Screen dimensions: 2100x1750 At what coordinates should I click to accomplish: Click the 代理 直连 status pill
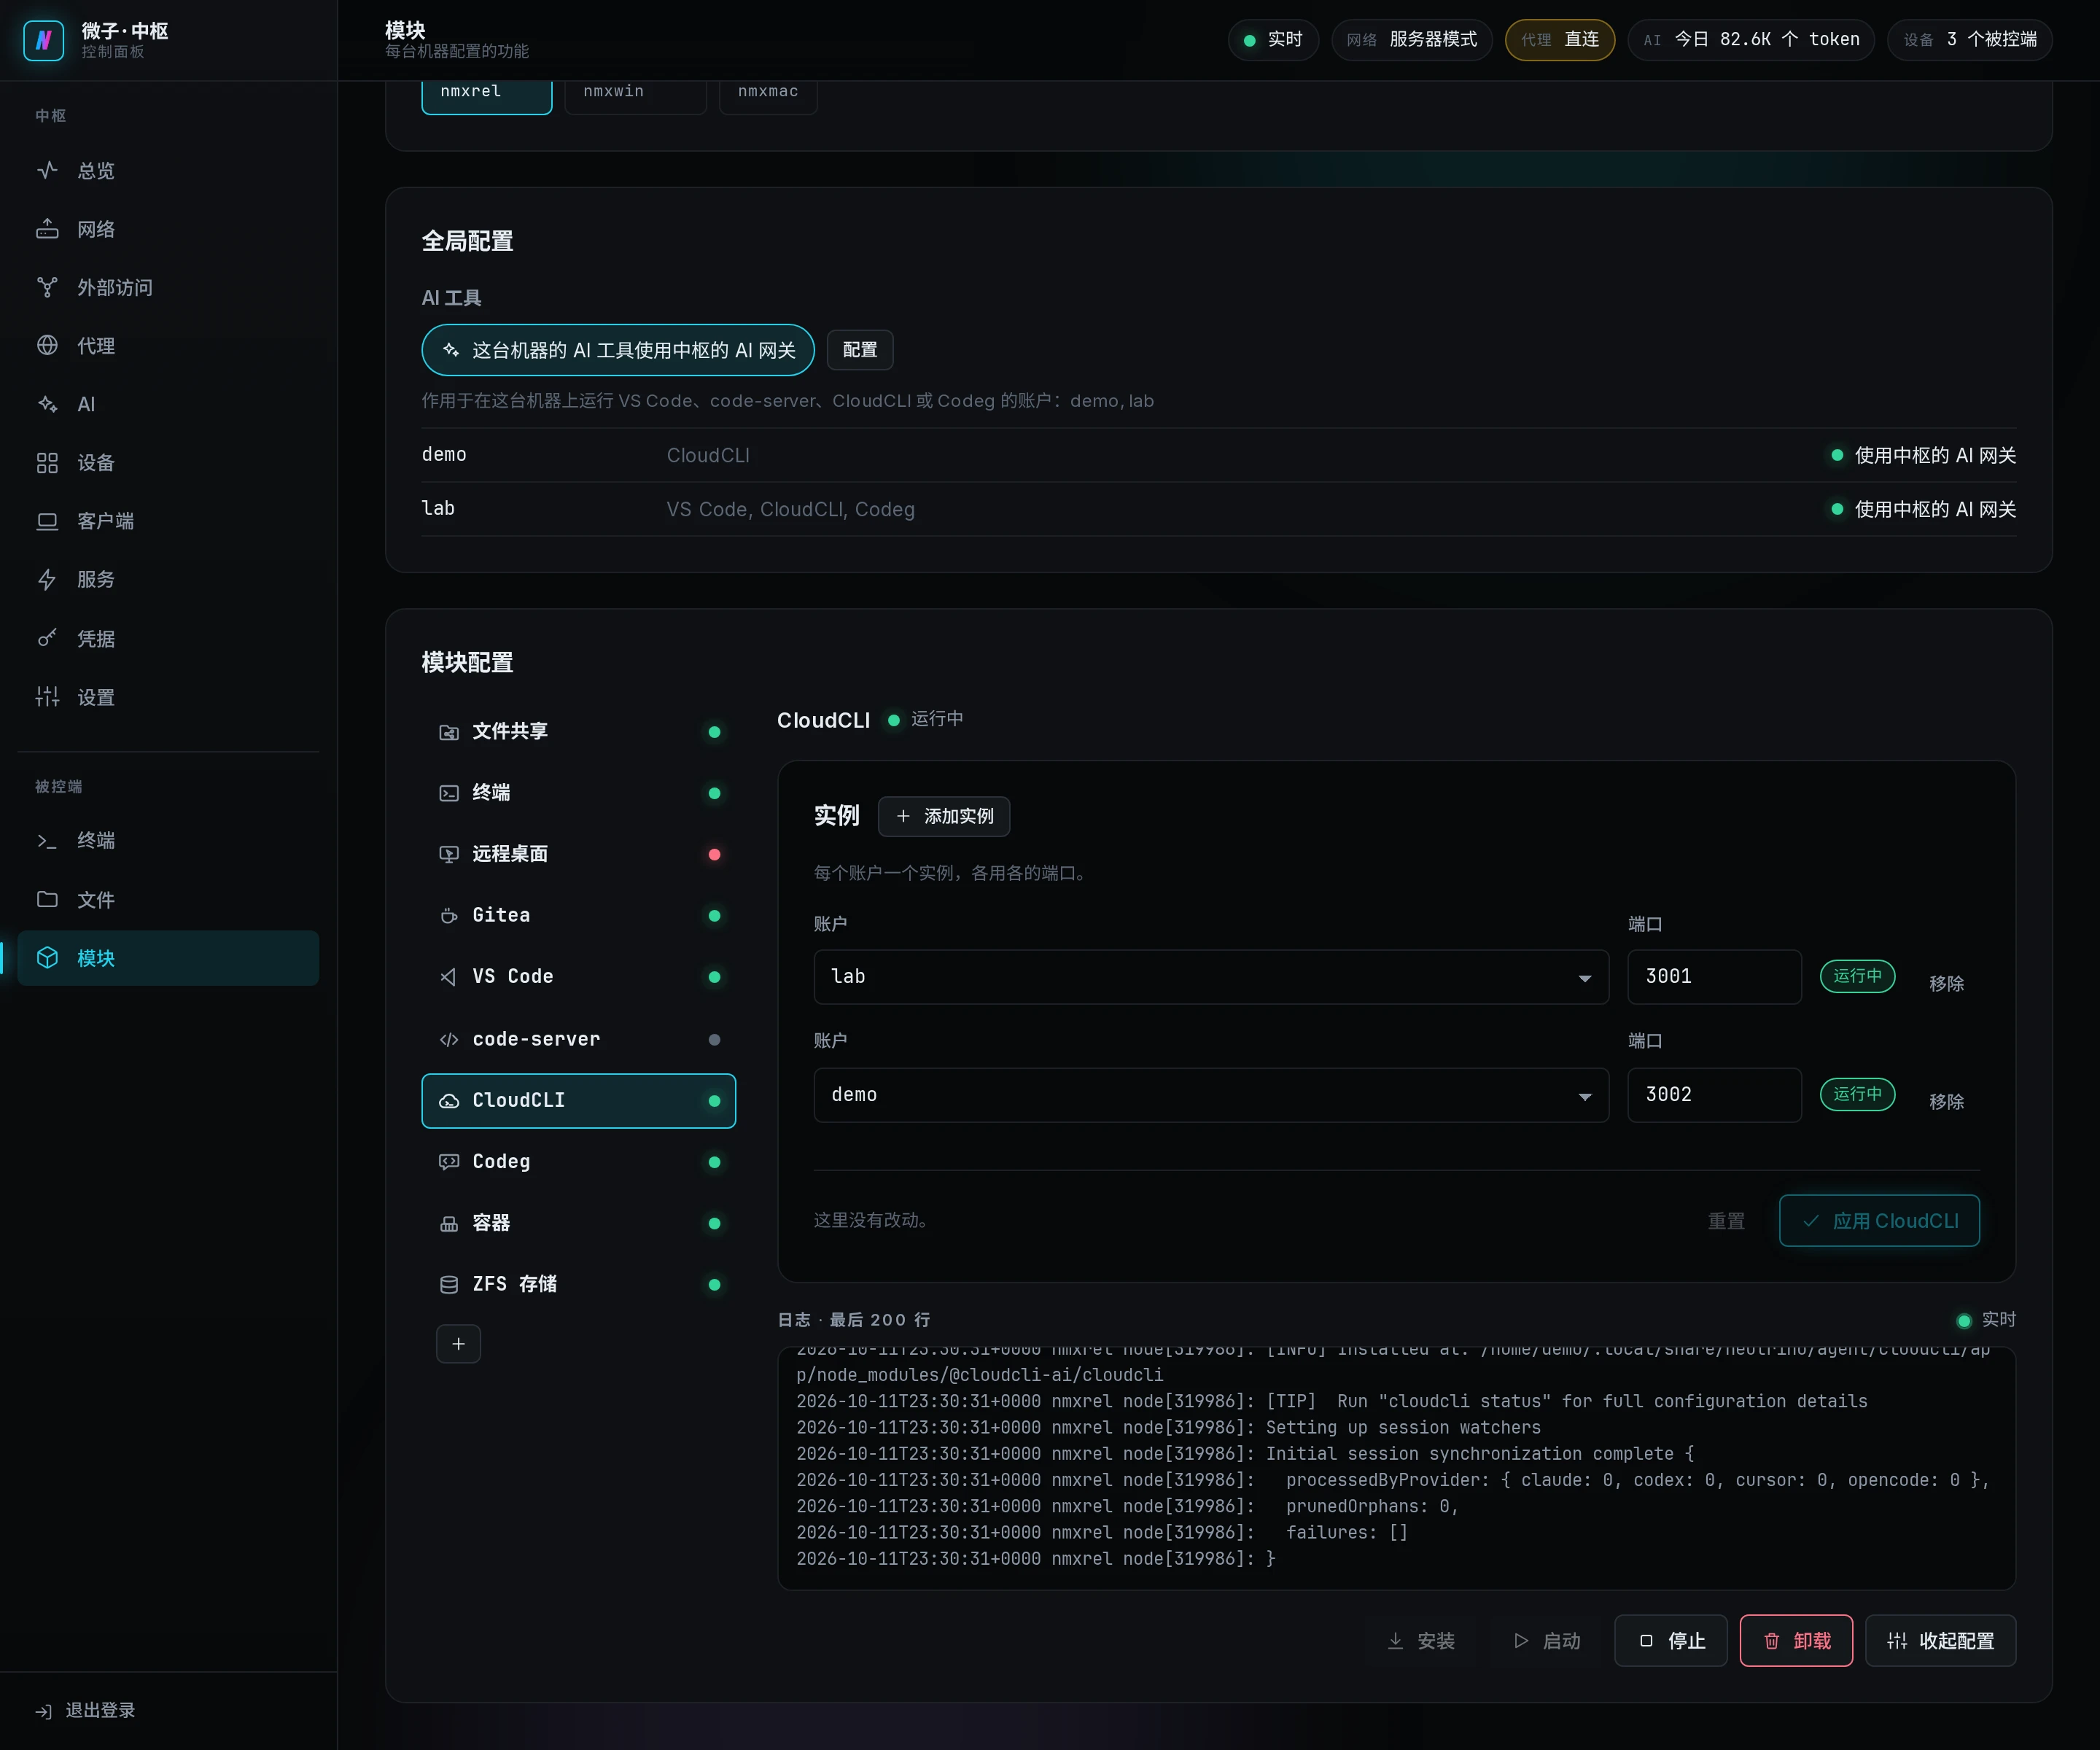point(1559,40)
